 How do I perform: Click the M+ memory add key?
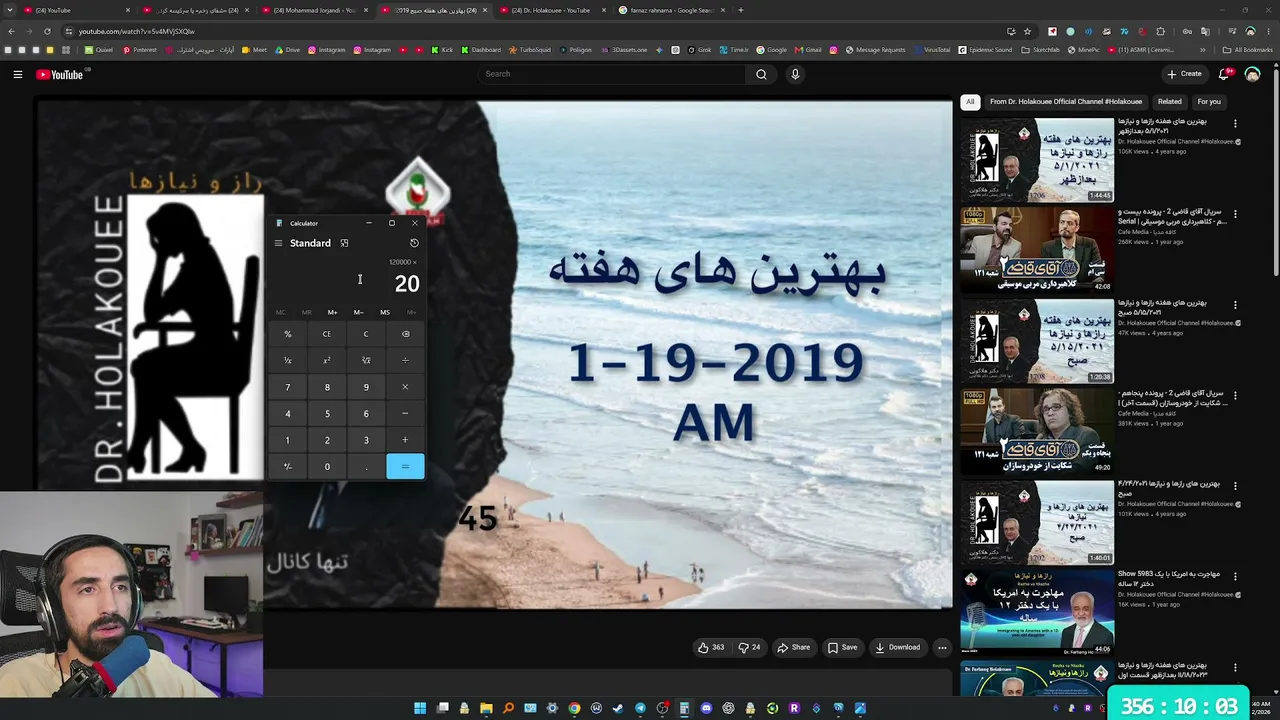332,312
